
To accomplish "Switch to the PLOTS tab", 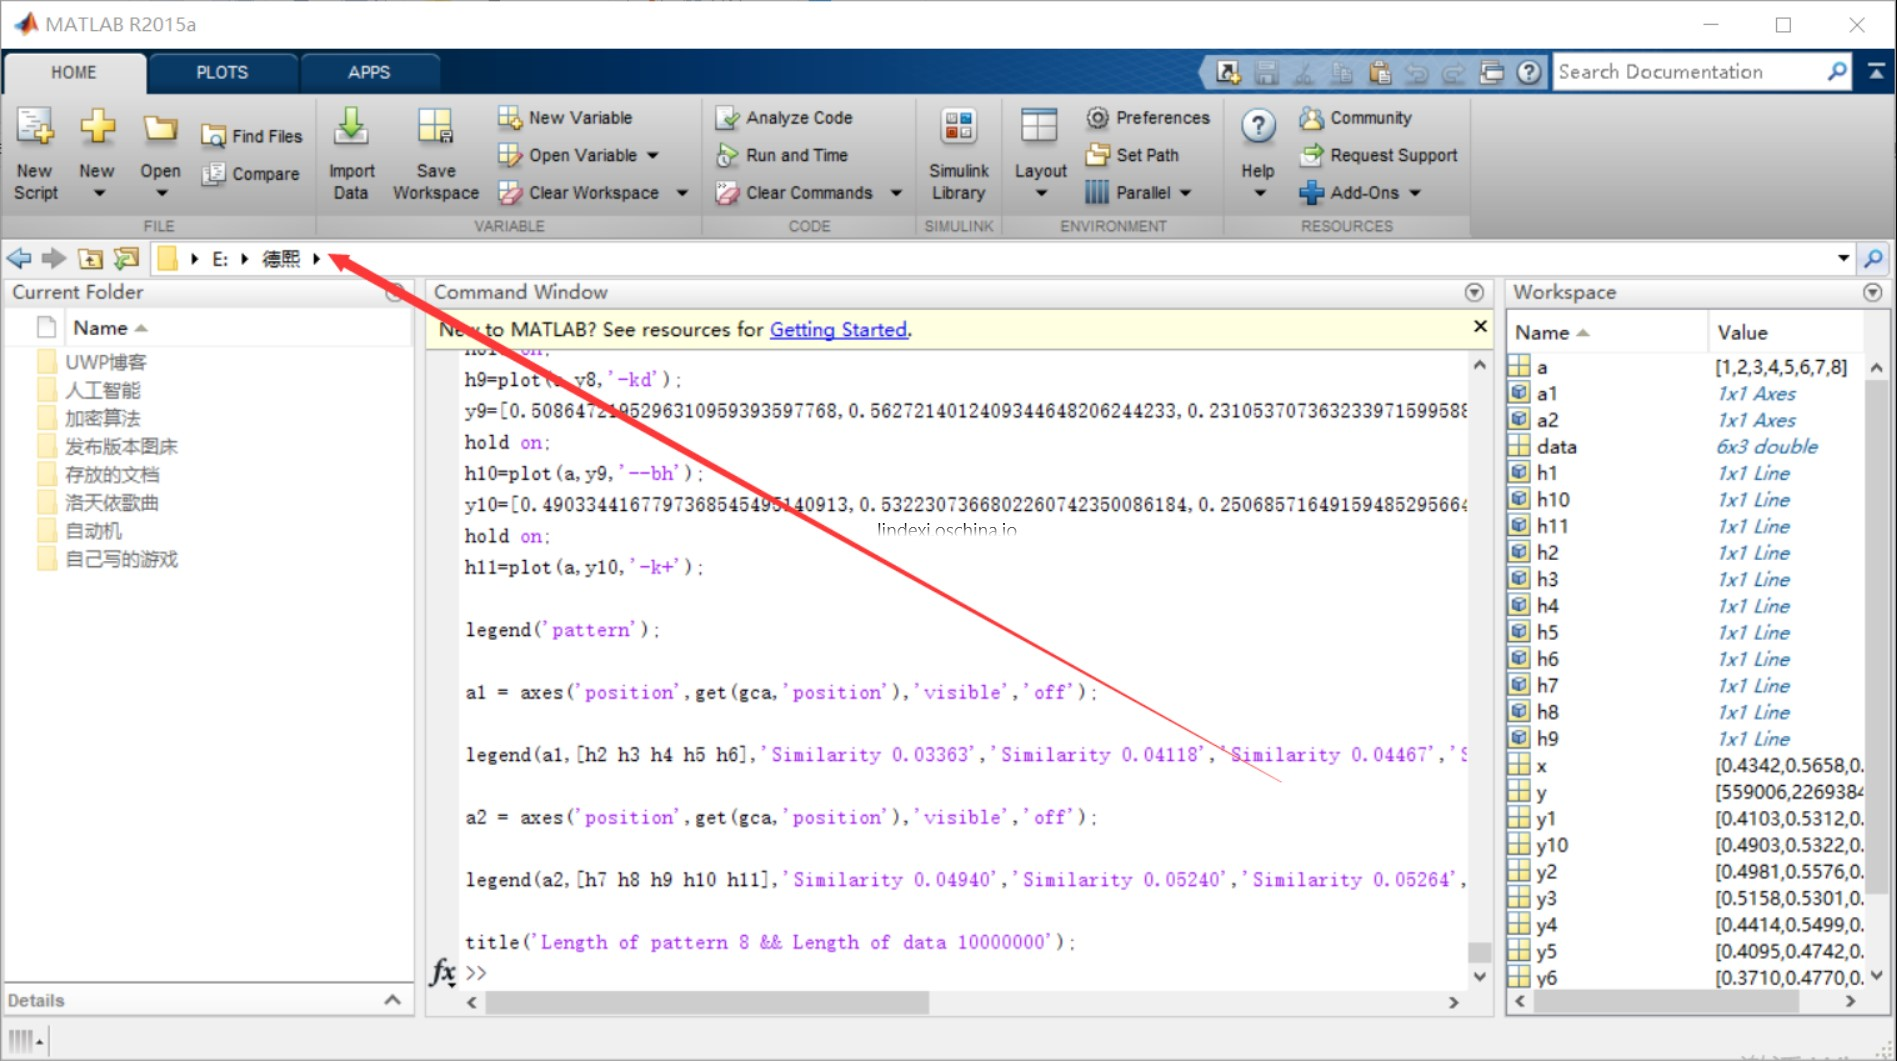I will (222, 73).
